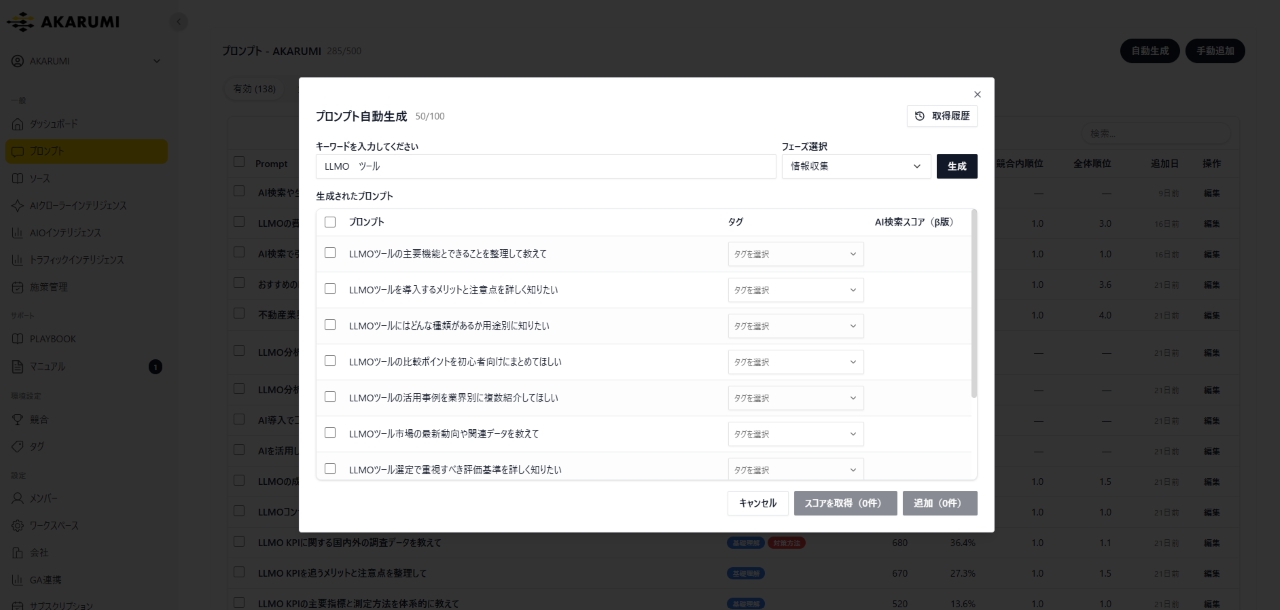The image size is (1280, 610).
Task: Click the dialog's prompt list scrollbar
Action: (974, 304)
